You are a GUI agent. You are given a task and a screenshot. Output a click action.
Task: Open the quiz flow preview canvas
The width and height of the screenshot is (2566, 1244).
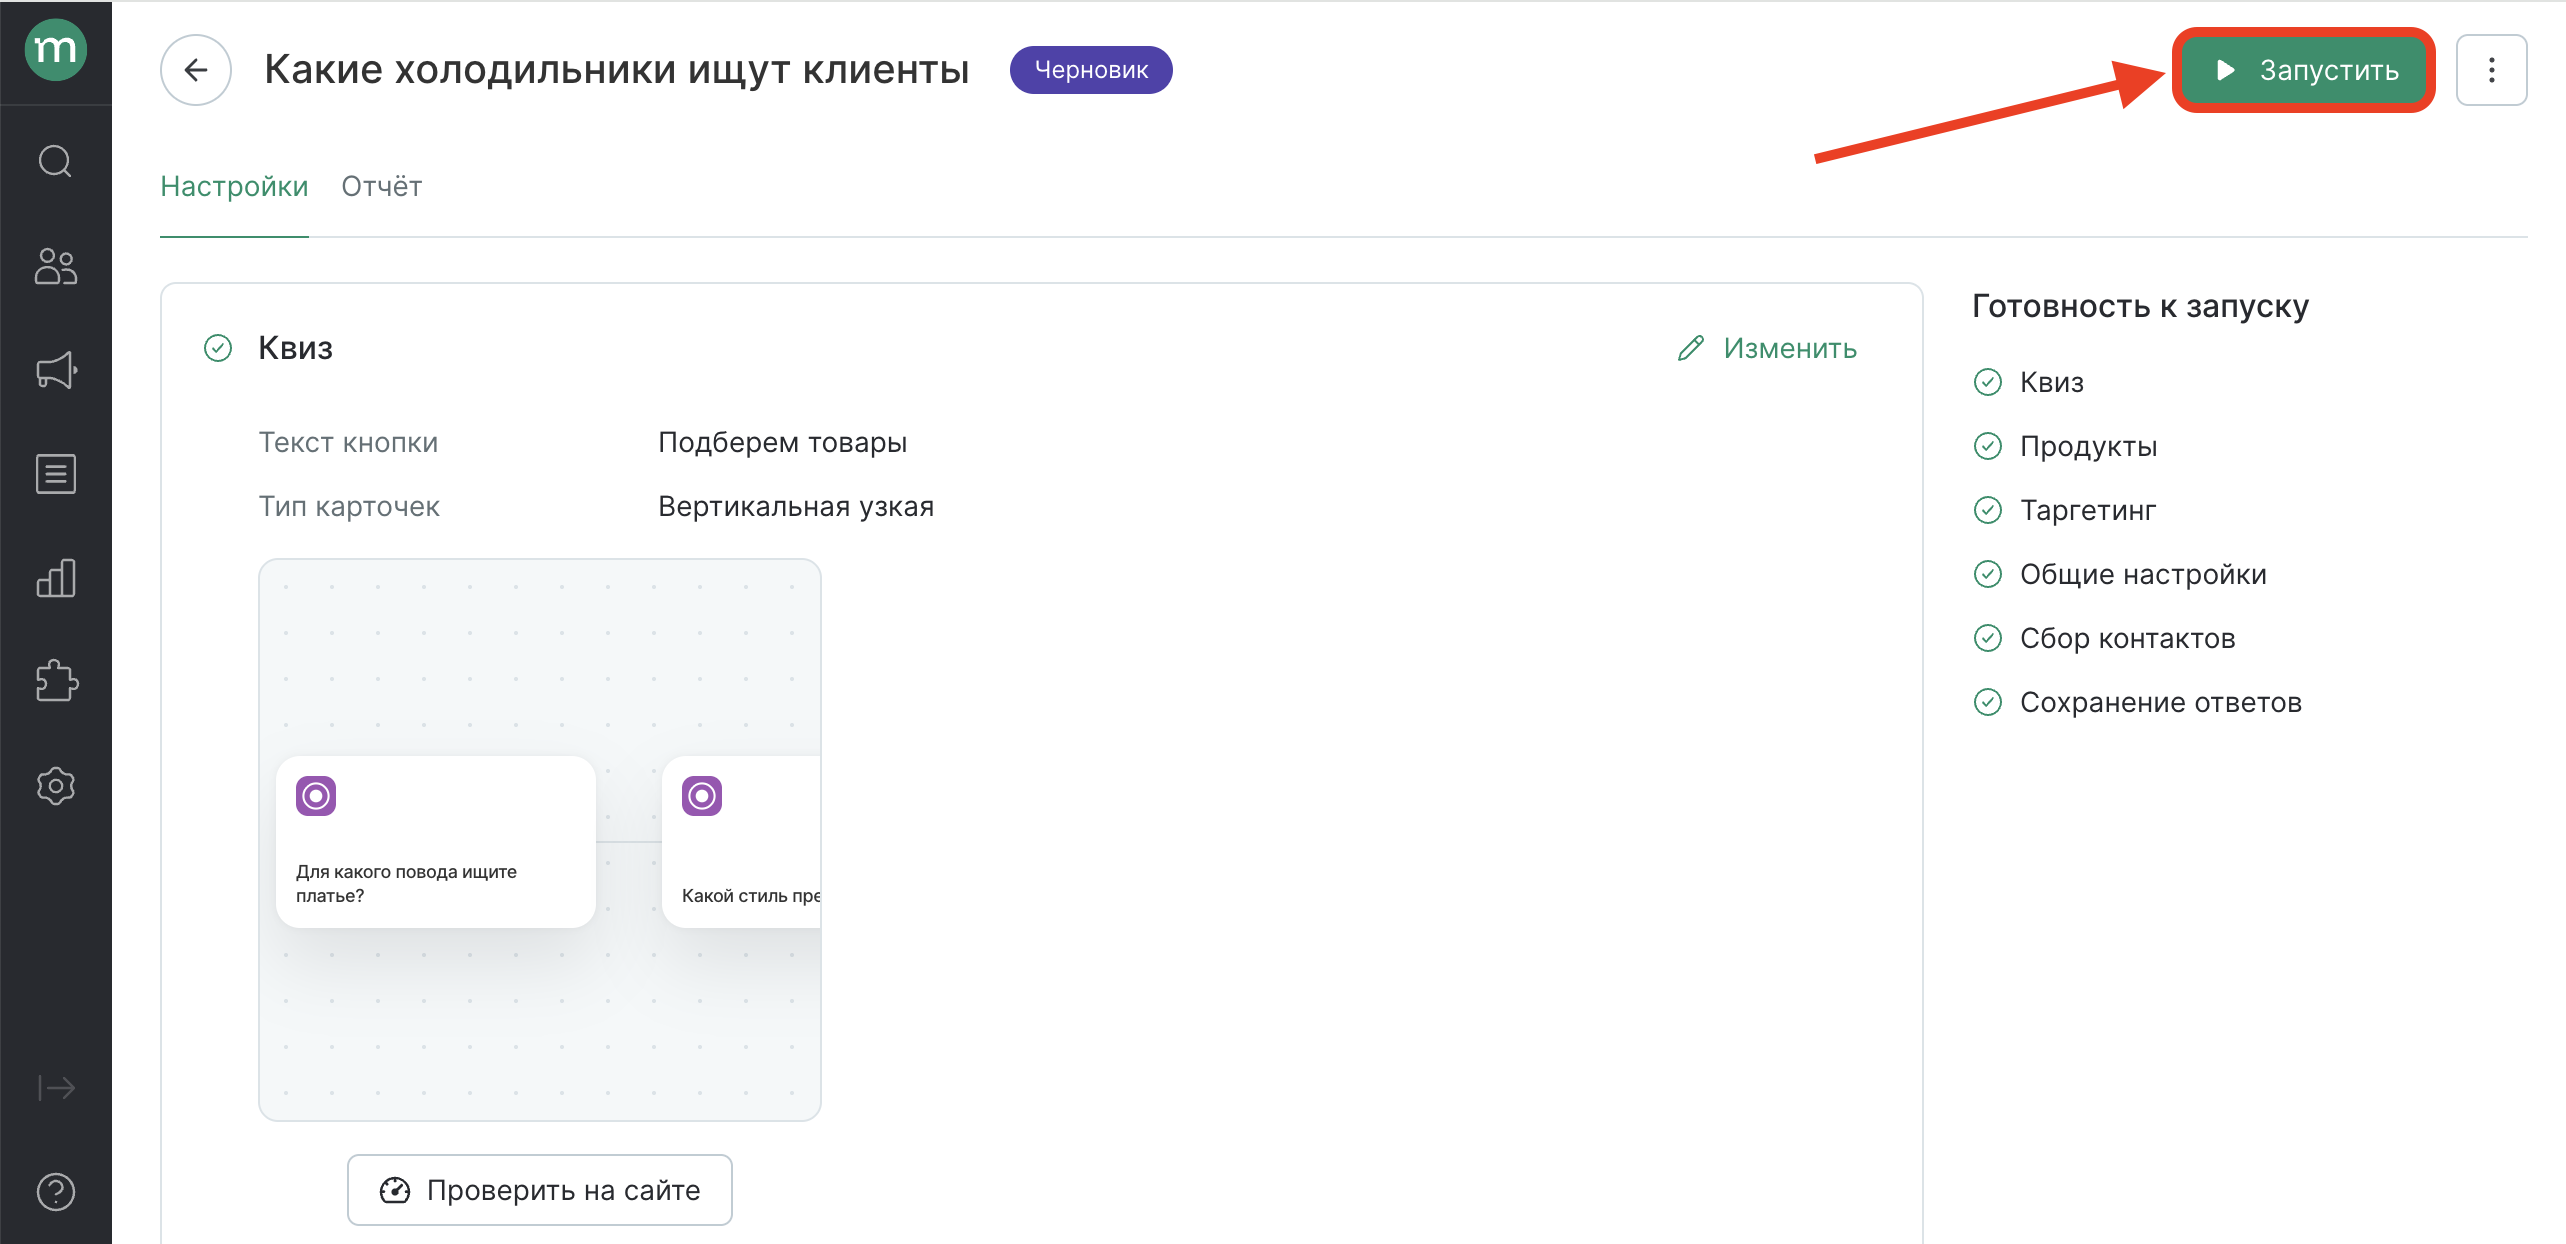540,840
